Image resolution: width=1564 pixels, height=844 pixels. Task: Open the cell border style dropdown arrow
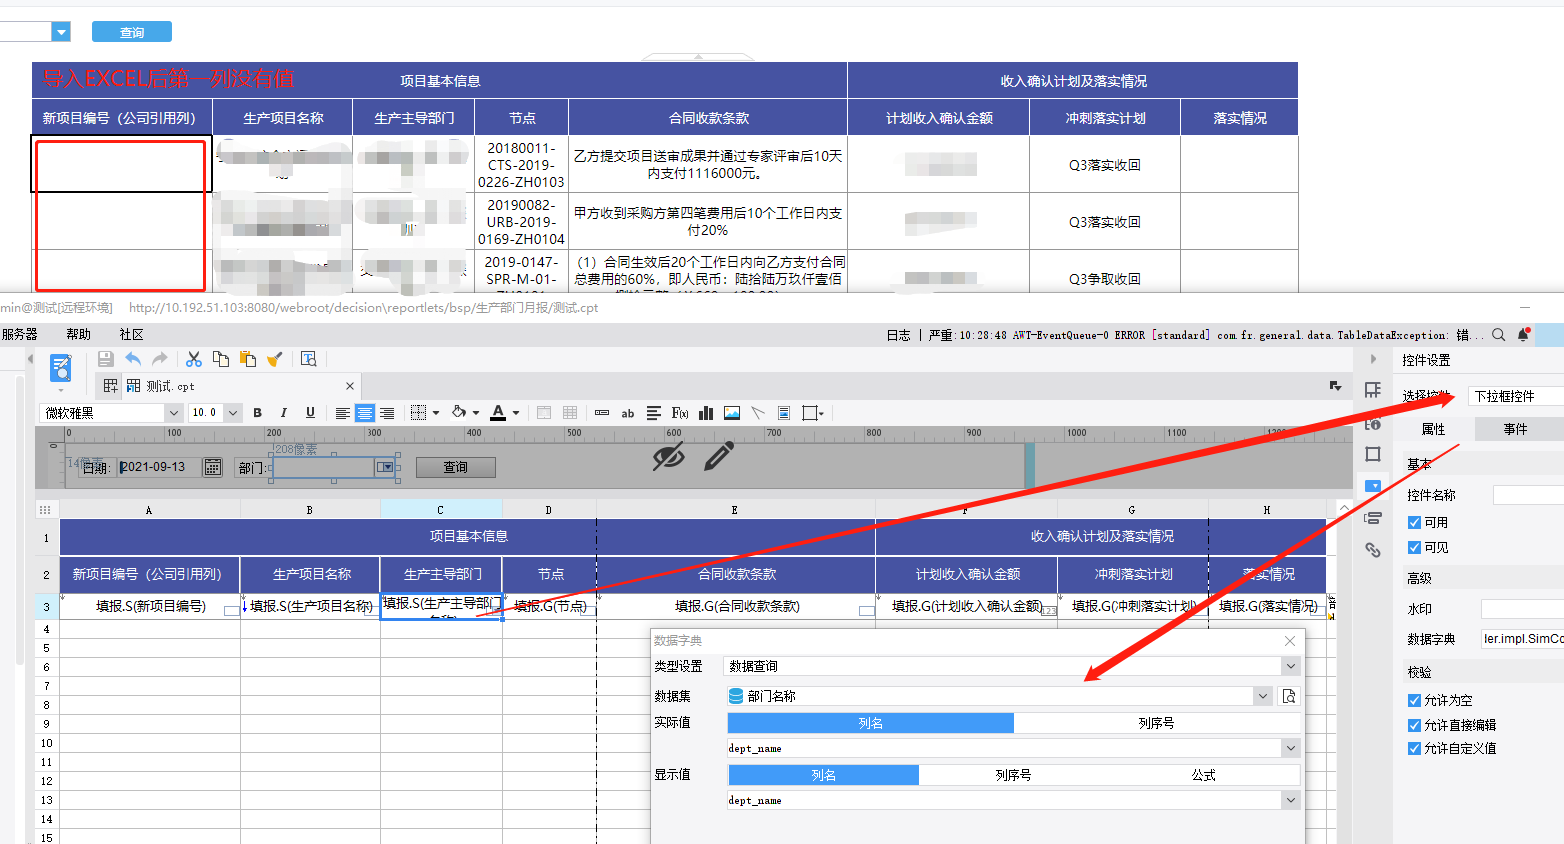coord(436,413)
